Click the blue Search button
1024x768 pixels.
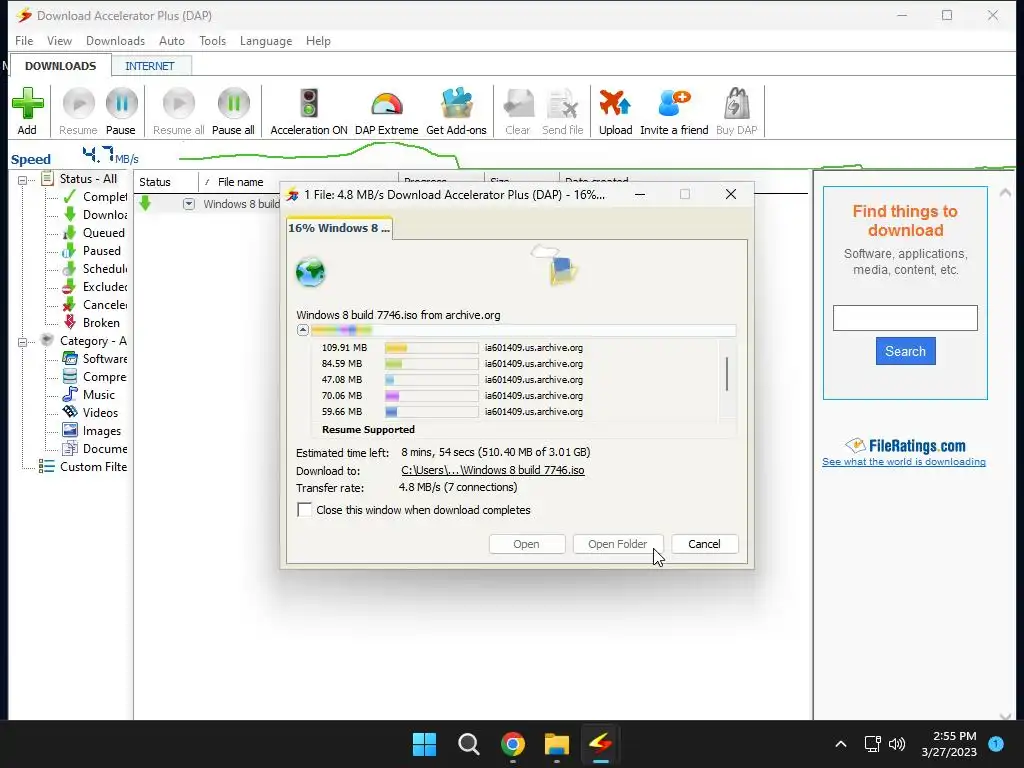coord(905,351)
